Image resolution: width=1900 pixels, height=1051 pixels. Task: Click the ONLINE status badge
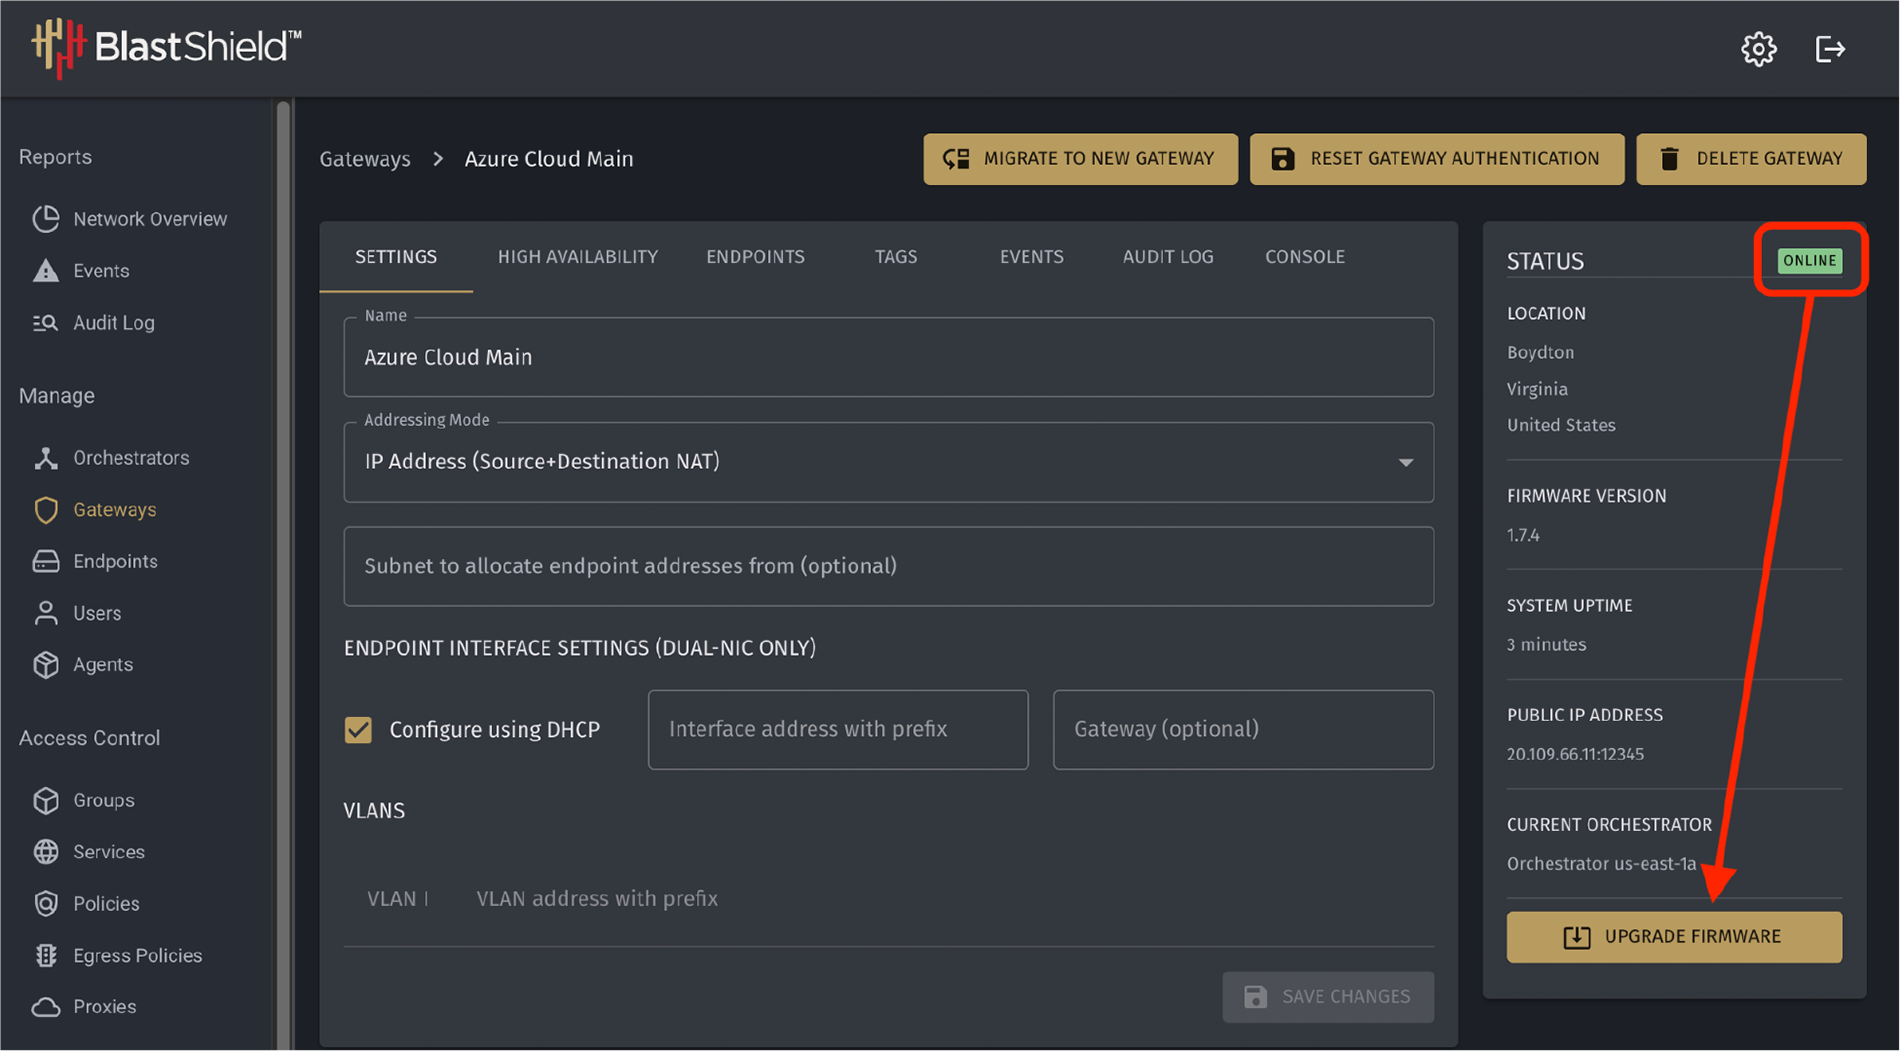(1809, 261)
